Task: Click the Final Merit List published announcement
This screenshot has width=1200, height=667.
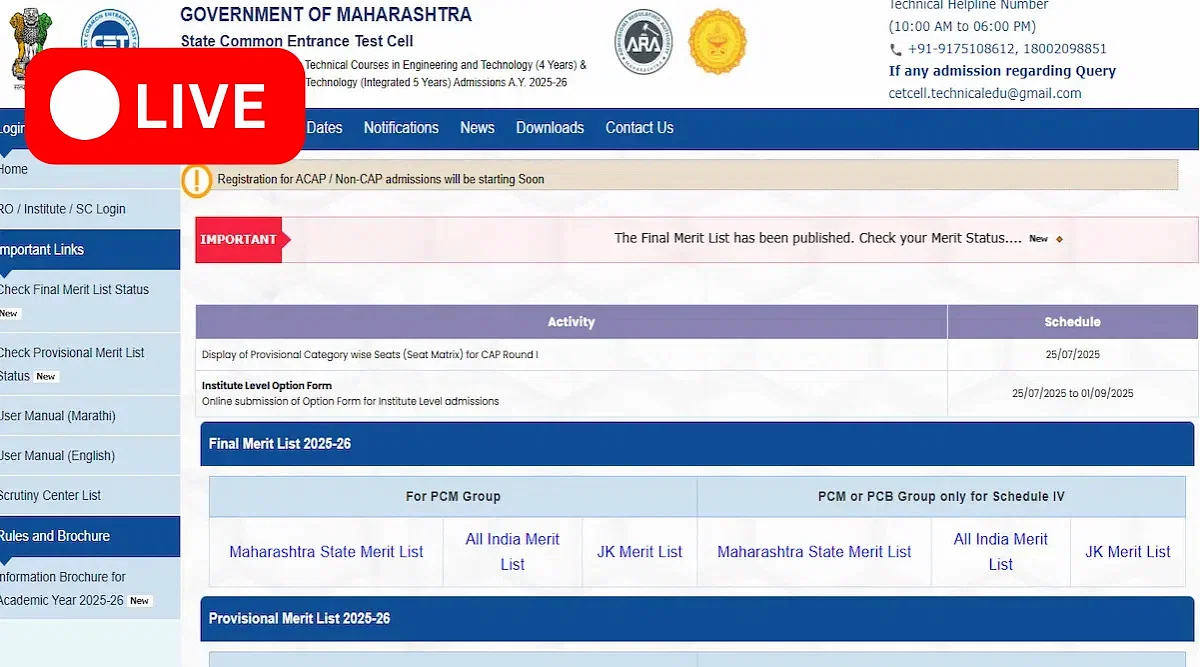Action: [818, 239]
